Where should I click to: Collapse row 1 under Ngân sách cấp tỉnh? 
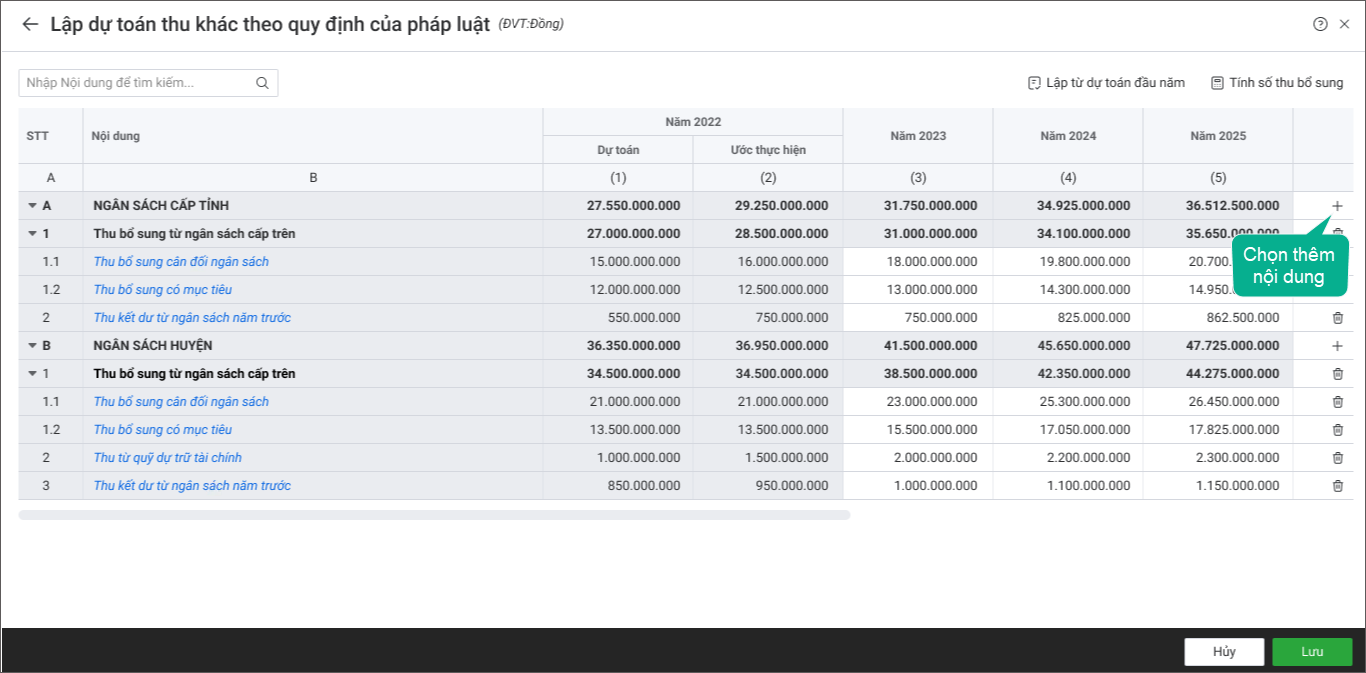point(32,234)
